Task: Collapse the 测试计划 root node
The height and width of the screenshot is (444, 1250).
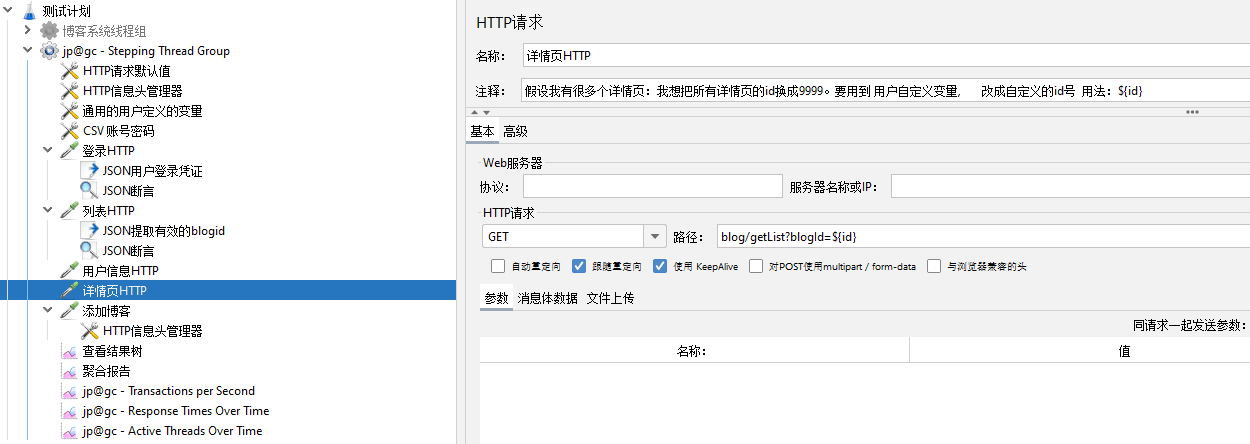Action: tap(8, 11)
